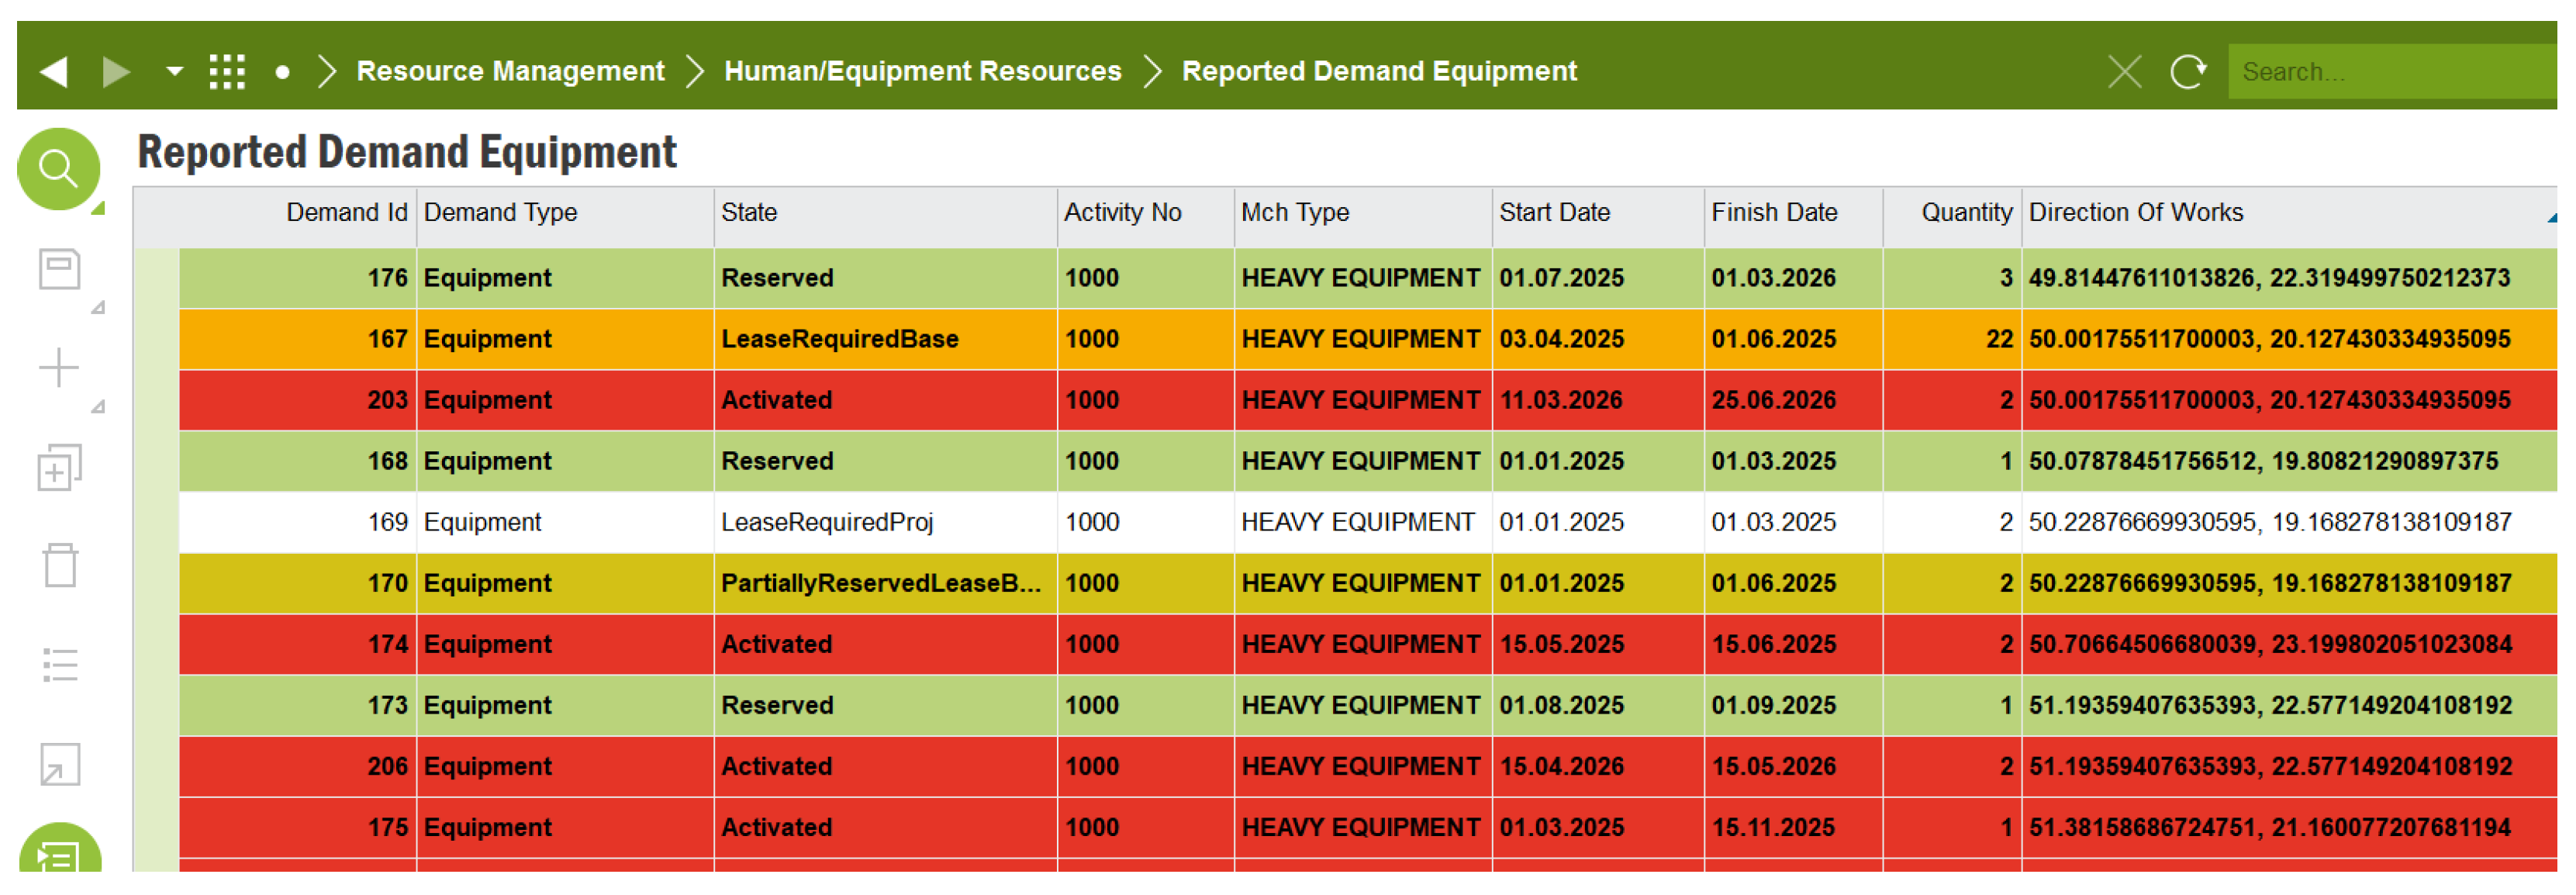Sort by State column header
The height and width of the screenshot is (895, 2576).
tap(885, 213)
